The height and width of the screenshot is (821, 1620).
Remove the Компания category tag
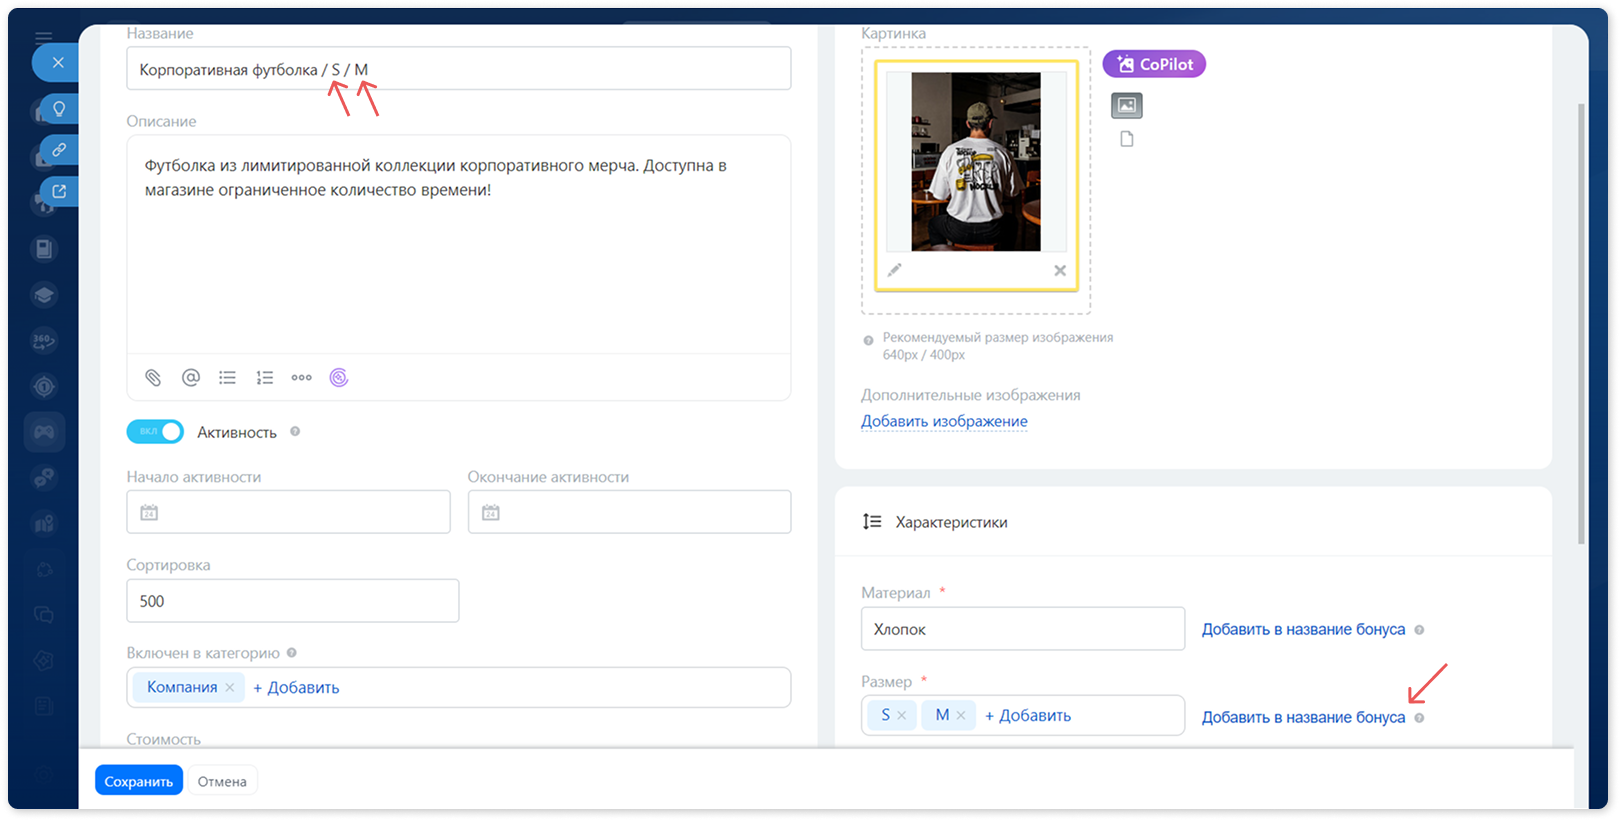(230, 688)
